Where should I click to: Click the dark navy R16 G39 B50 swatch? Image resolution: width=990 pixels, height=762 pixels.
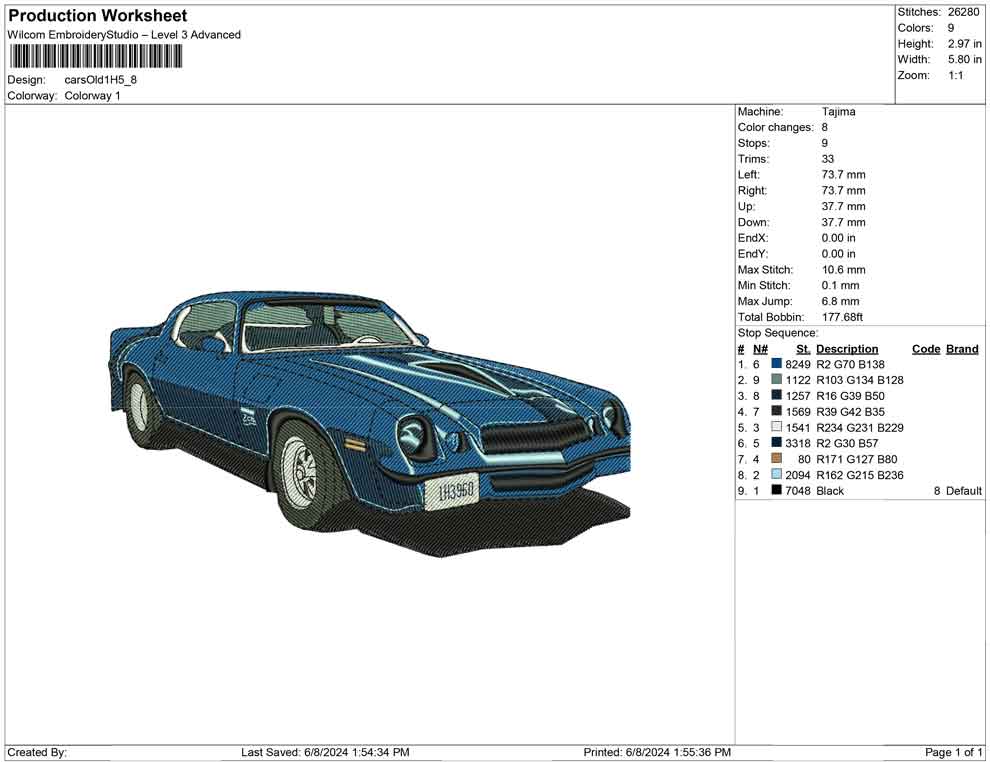[776, 395]
